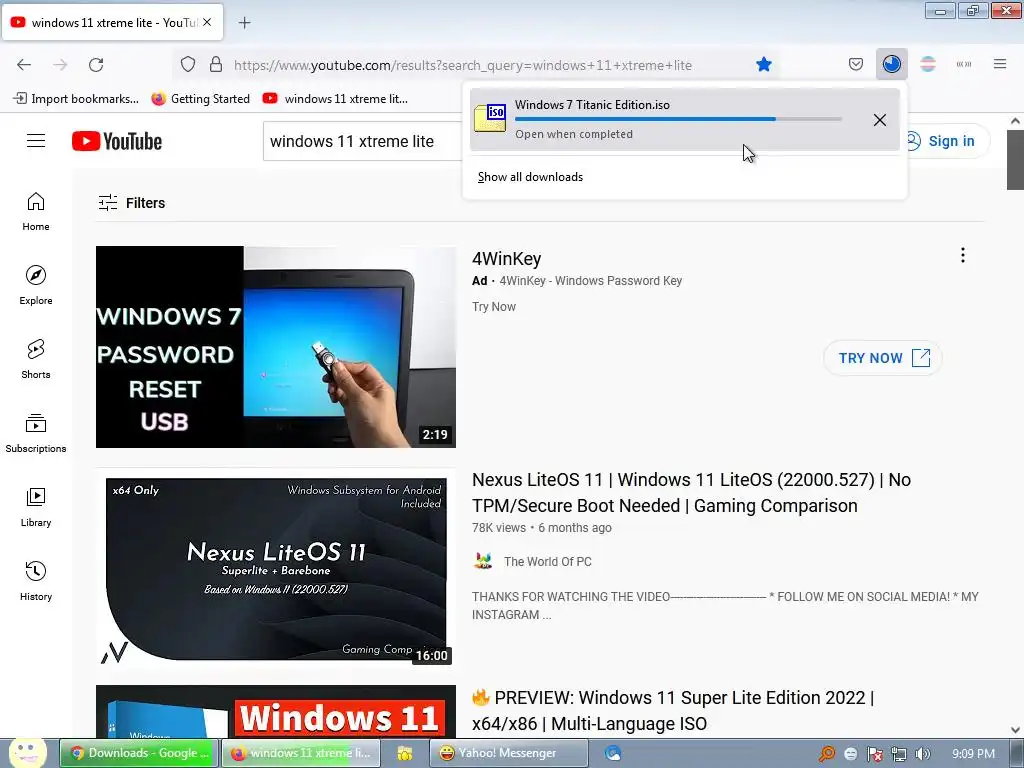Image resolution: width=1024 pixels, height=768 pixels.
Task: Click the scrollbar down arrow
Action: (1015, 730)
